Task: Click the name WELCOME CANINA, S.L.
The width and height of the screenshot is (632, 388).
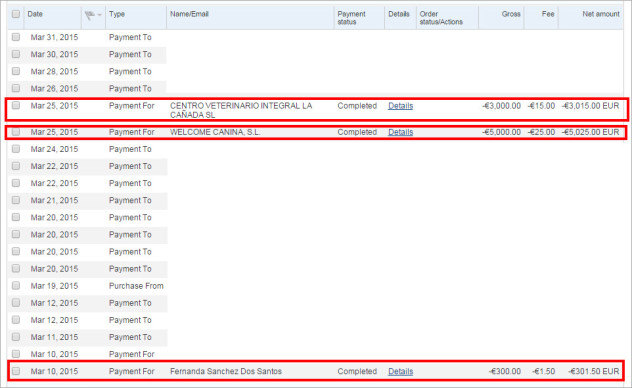Action: click(x=215, y=132)
